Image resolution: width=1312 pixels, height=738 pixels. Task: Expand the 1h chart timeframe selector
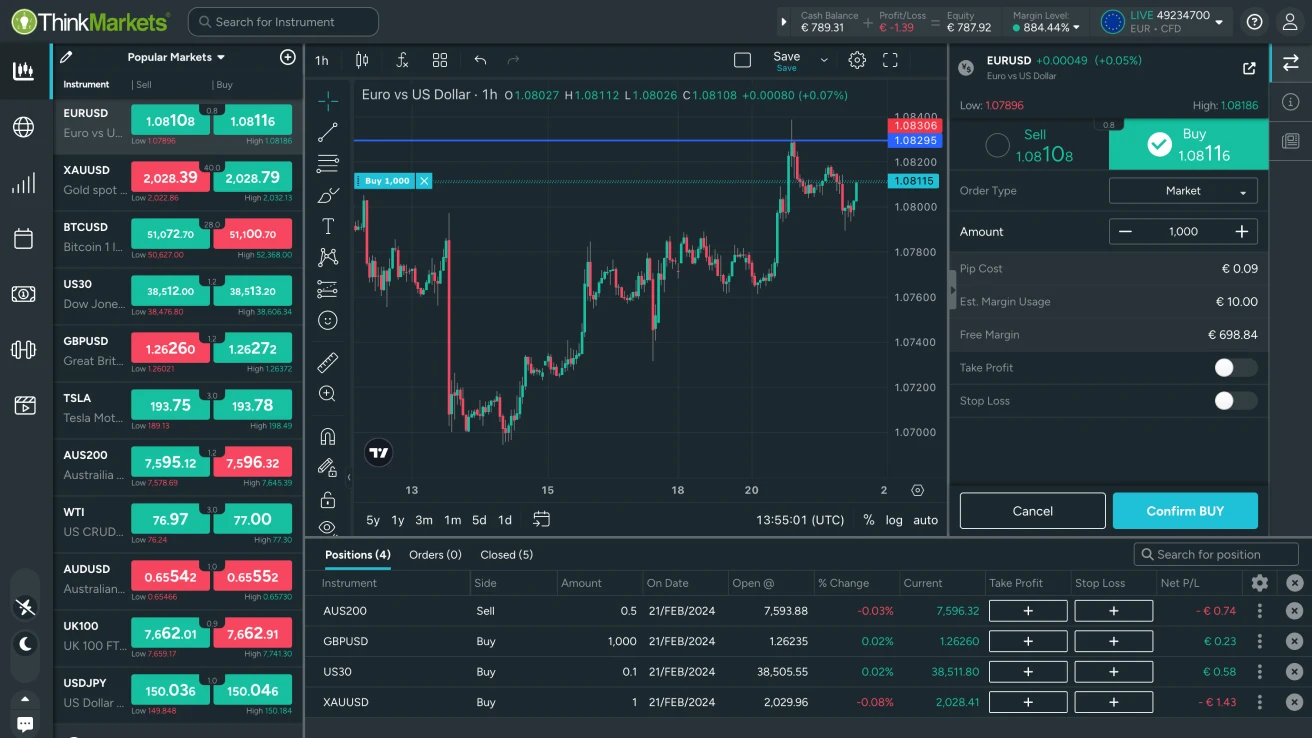(x=321, y=60)
